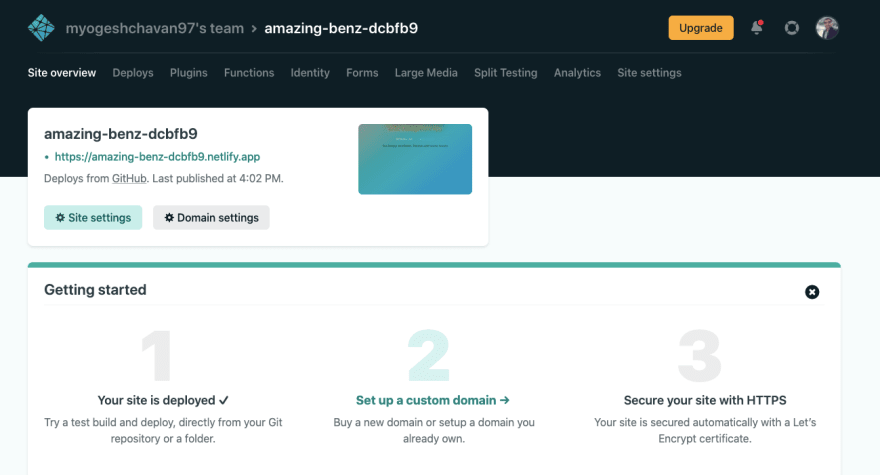Open the user avatar menu

[827, 28]
